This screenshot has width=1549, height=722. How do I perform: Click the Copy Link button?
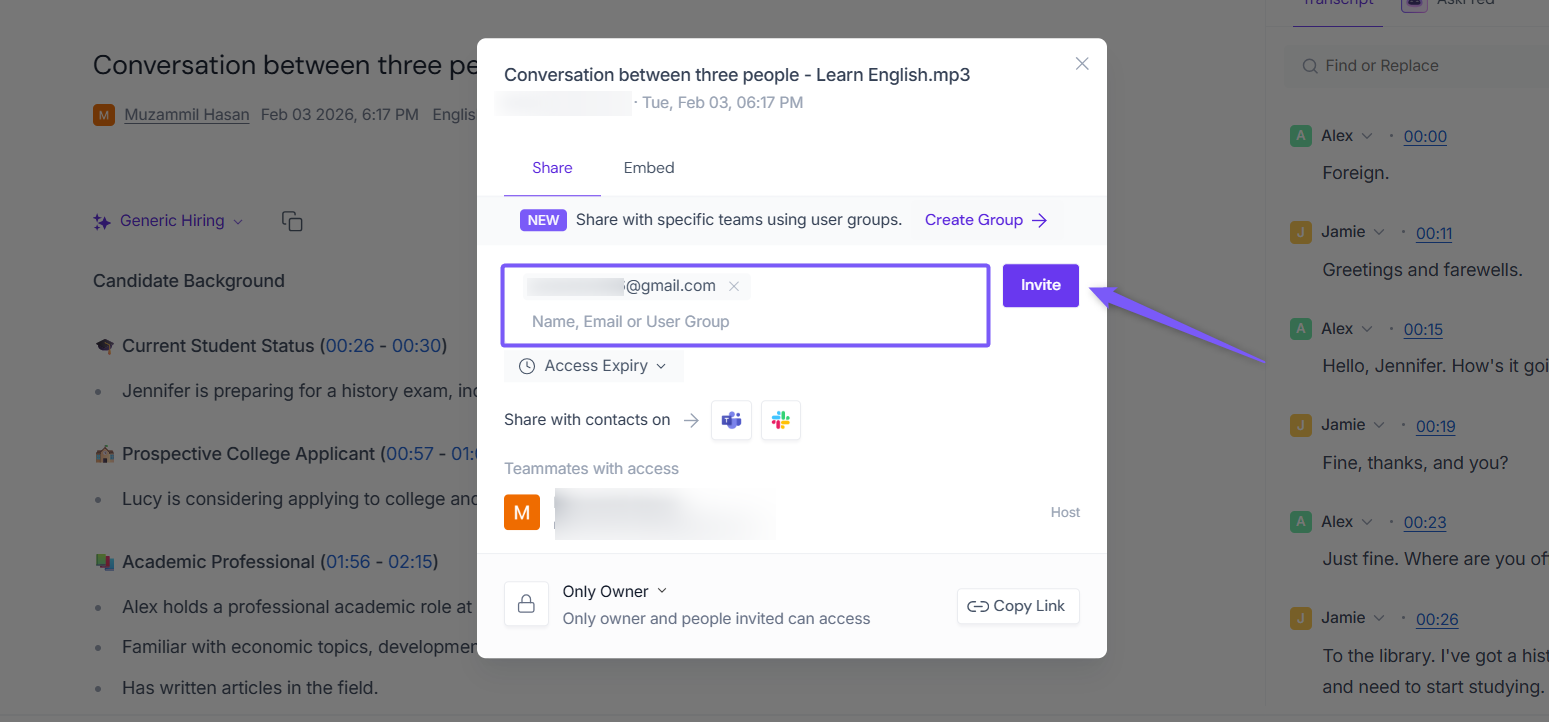1017,606
